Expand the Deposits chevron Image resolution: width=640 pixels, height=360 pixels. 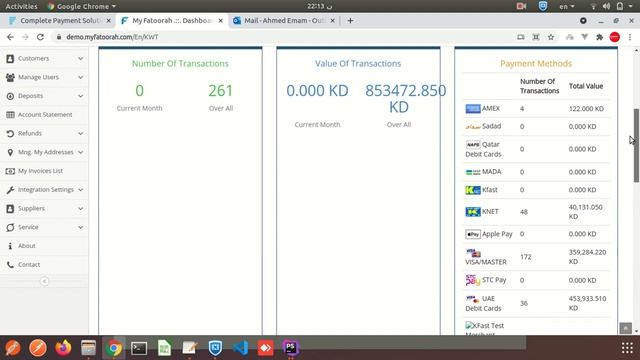coord(80,96)
